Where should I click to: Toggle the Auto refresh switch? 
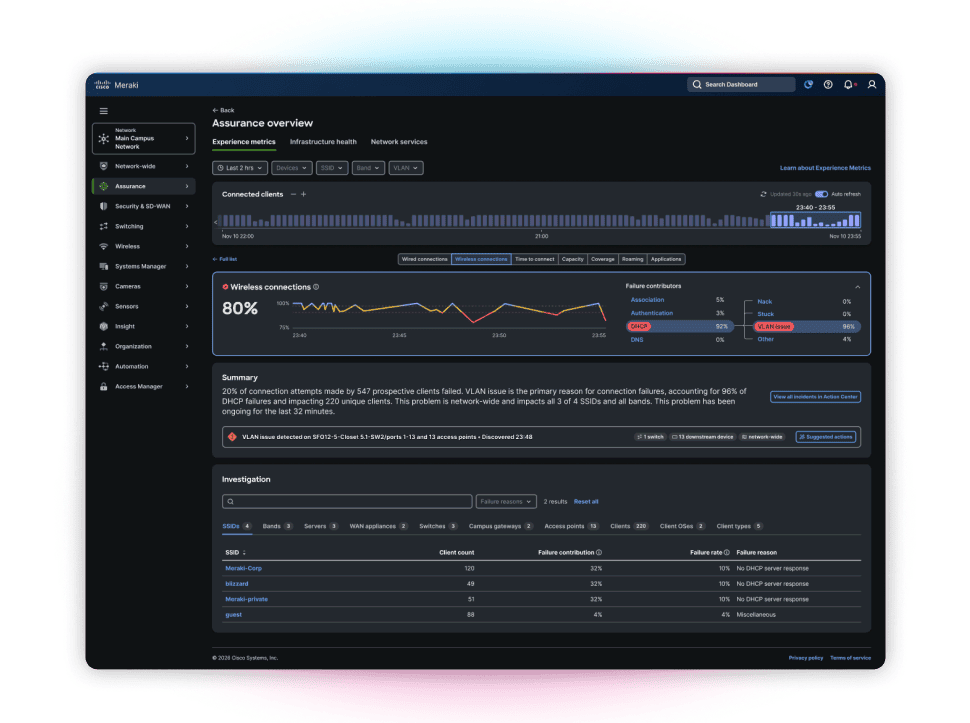[822, 194]
